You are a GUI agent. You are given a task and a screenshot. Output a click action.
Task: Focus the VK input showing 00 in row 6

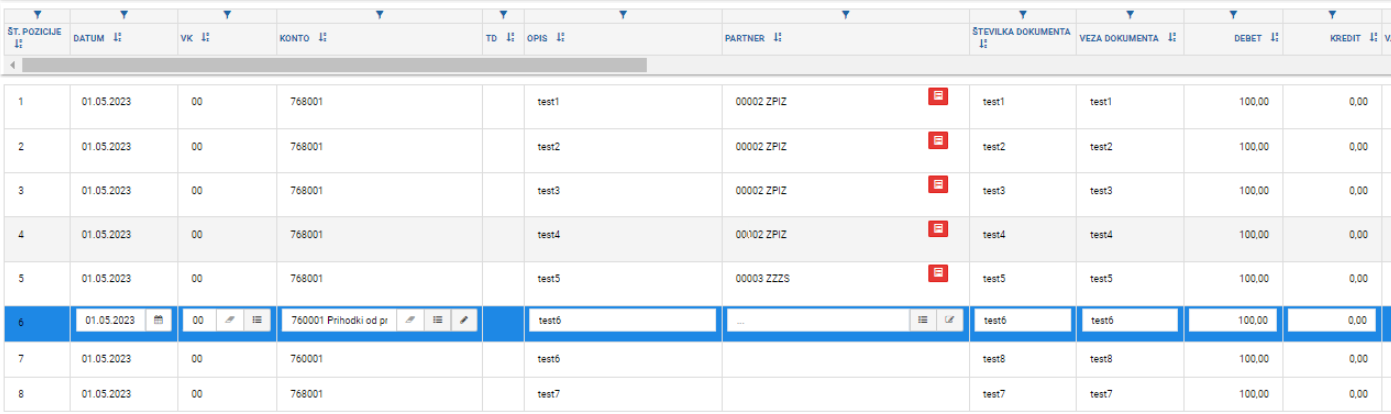tap(200, 320)
